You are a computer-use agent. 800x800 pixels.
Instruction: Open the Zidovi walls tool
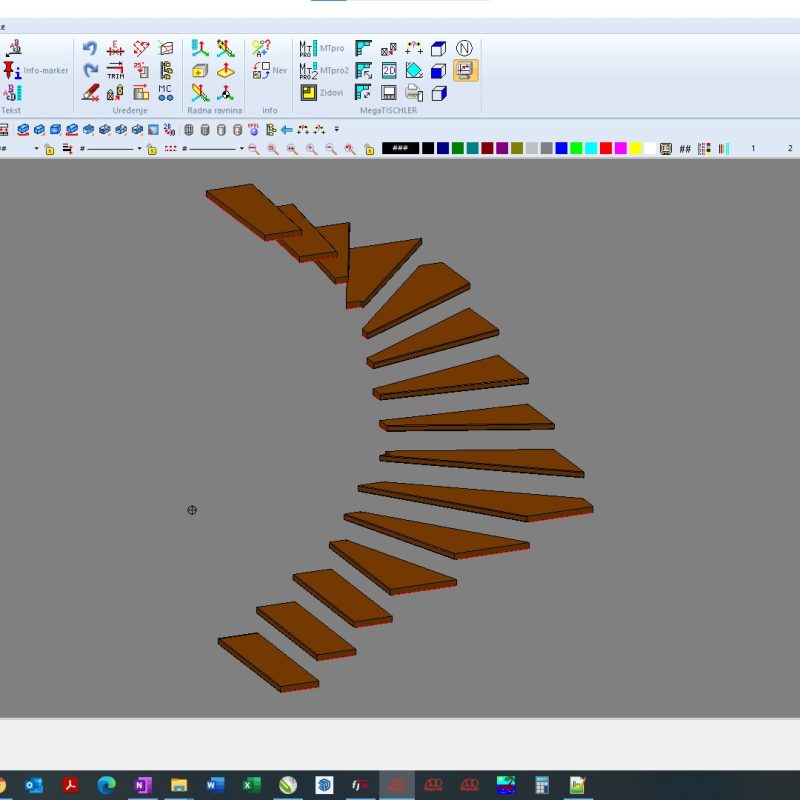point(322,92)
